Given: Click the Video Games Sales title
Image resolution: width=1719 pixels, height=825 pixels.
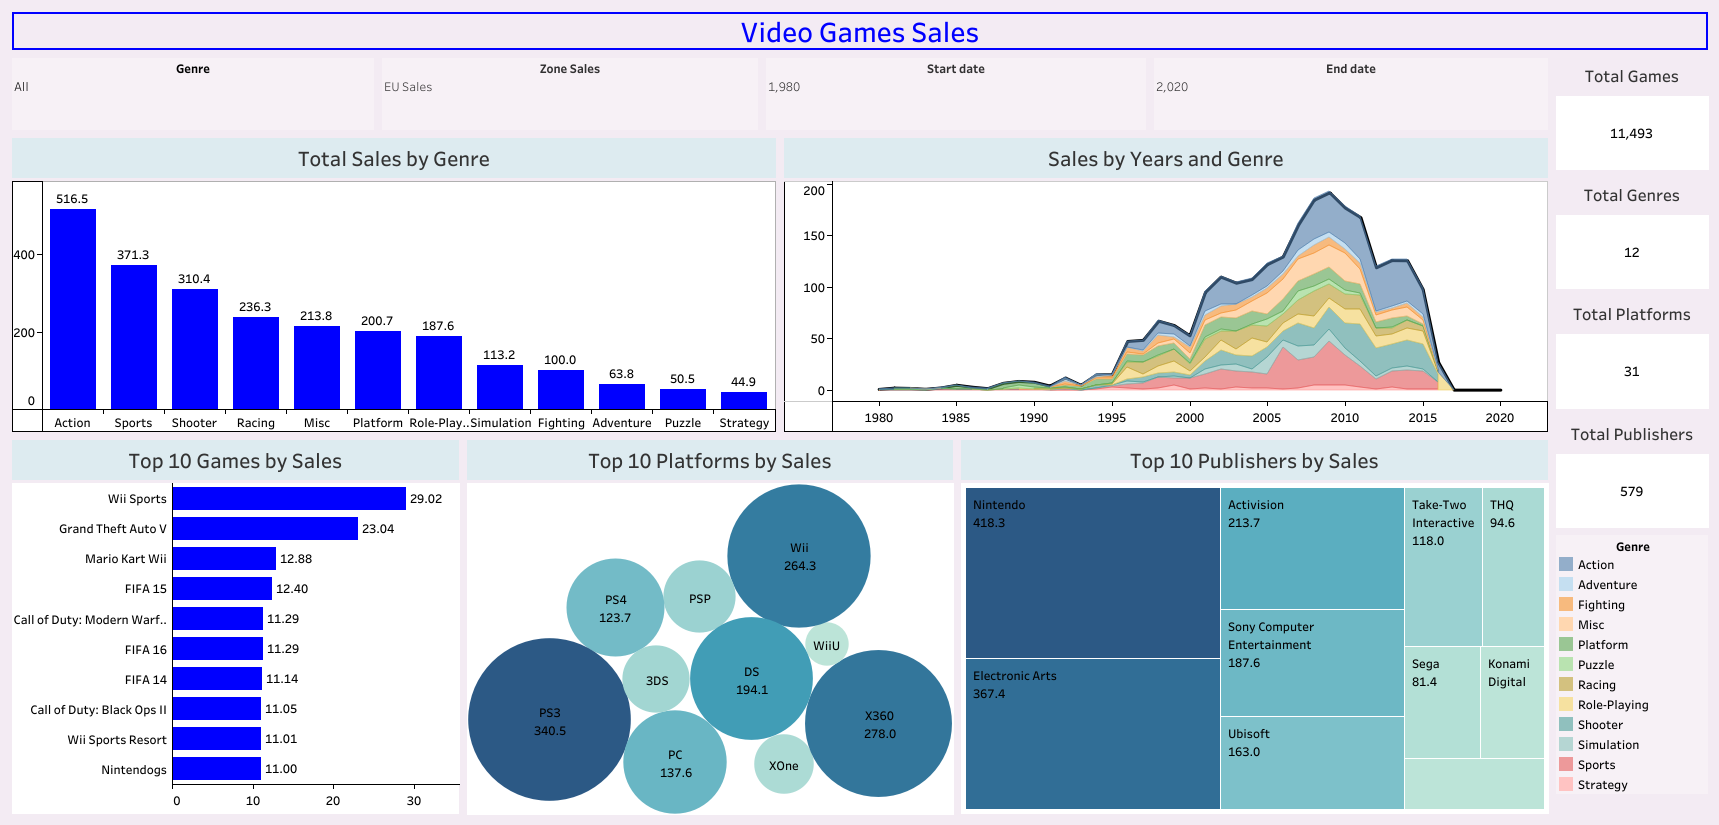Looking at the screenshot, I should (x=859, y=33).
